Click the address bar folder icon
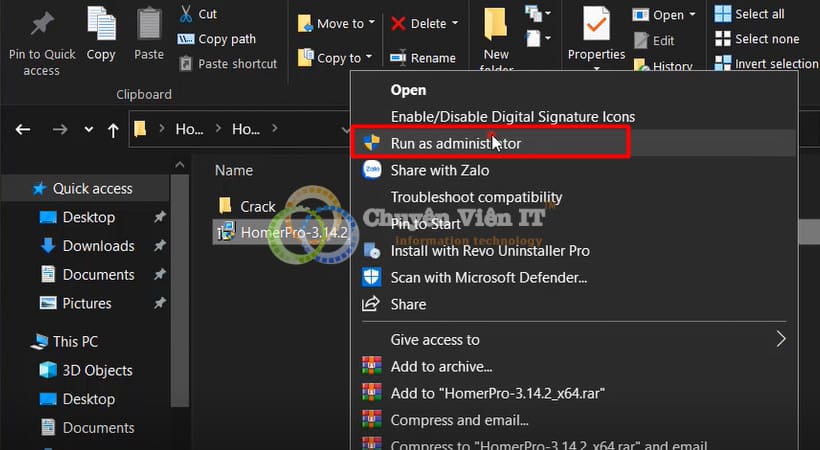 pos(140,129)
